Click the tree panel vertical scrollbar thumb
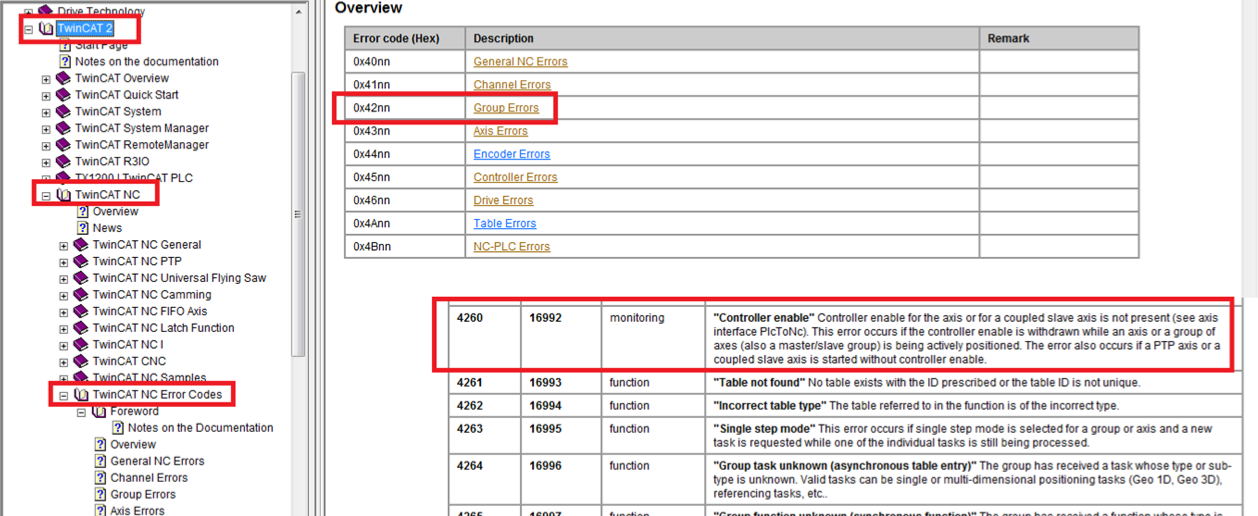Image resolution: width=1258 pixels, height=516 pixels. [299, 214]
